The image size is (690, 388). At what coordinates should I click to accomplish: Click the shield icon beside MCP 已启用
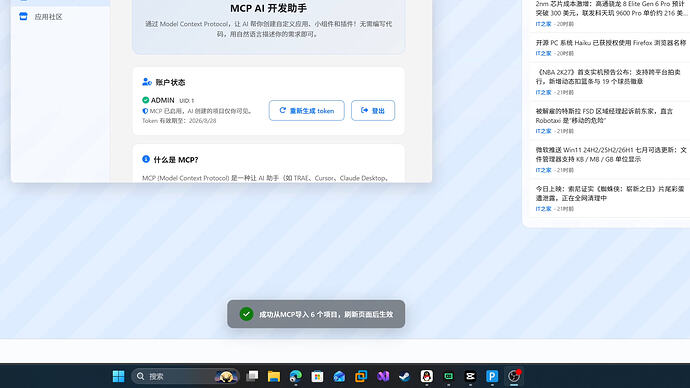(145, 111)
